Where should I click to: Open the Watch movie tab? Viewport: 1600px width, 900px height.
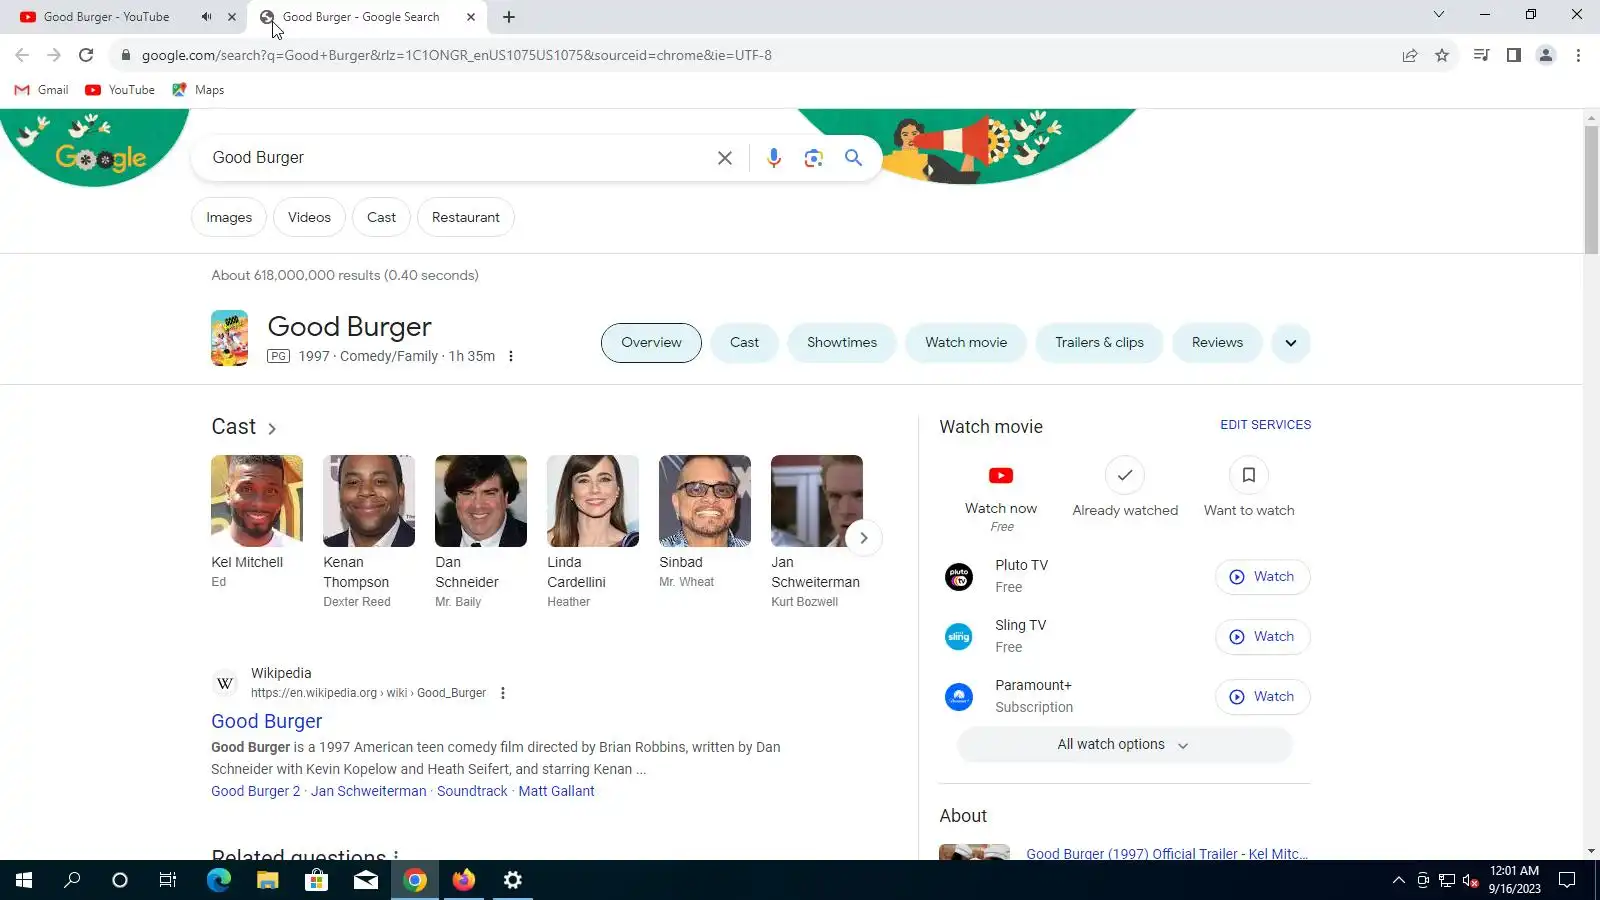pos(966,343)
